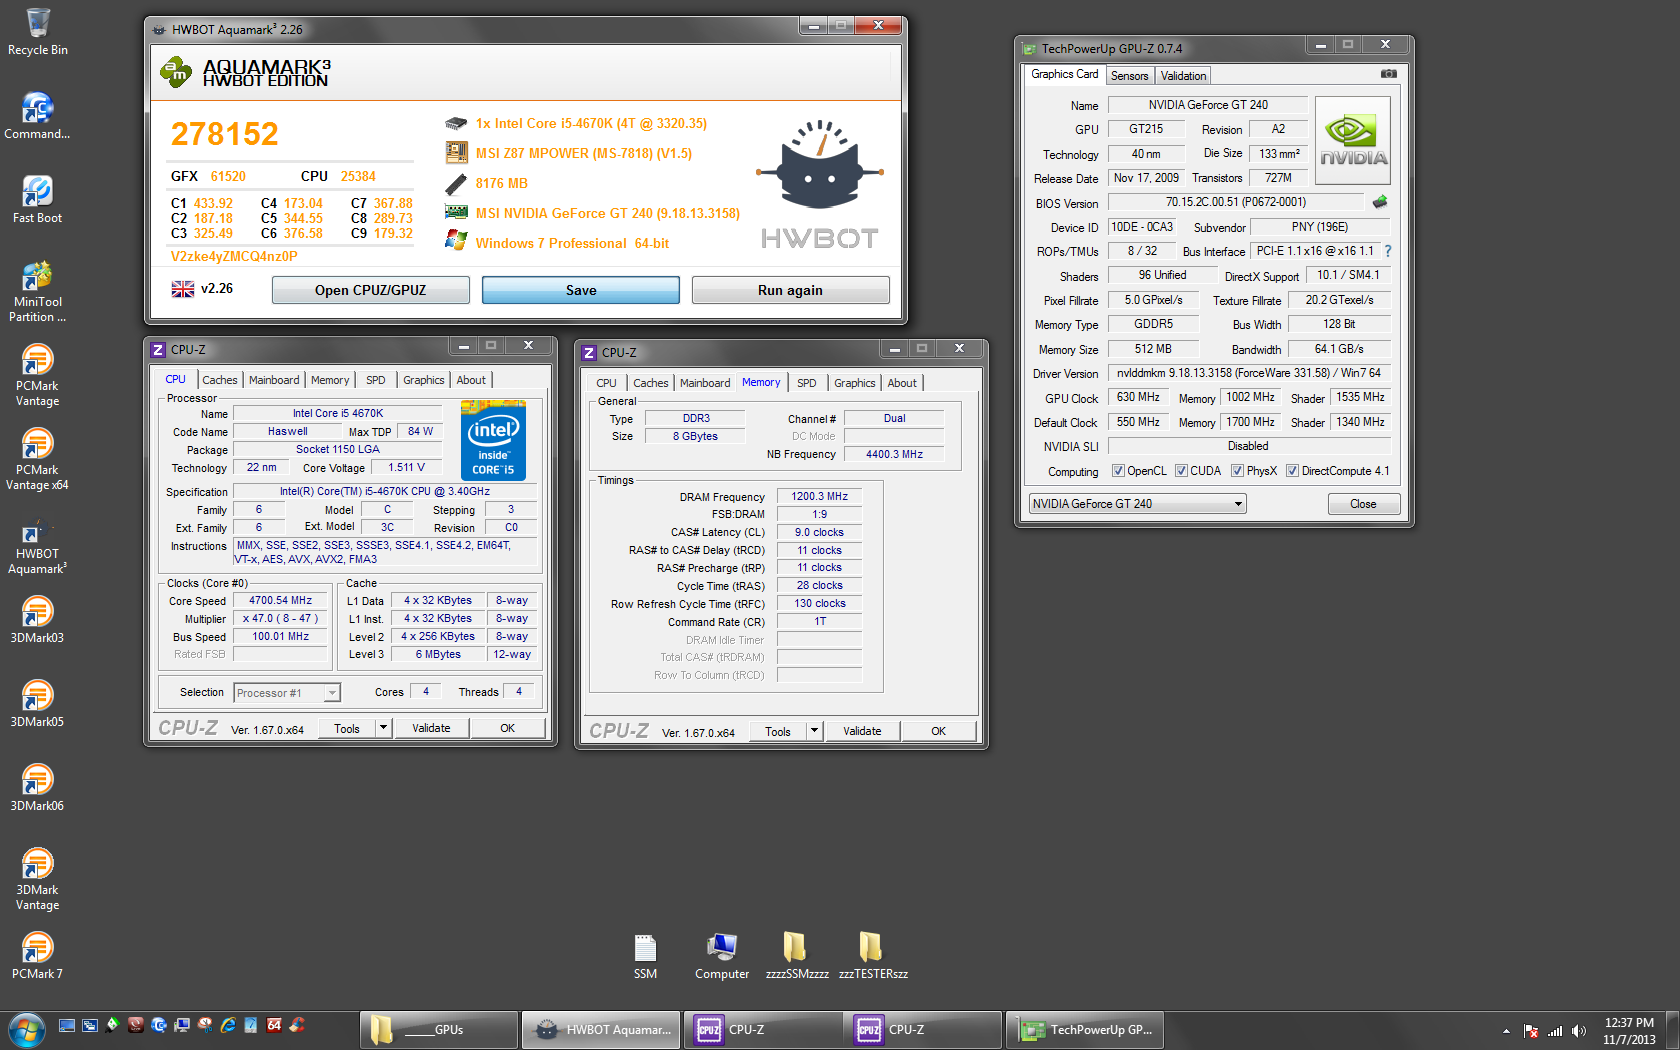Launch the Command desktop shortcut

coord(37,115)
